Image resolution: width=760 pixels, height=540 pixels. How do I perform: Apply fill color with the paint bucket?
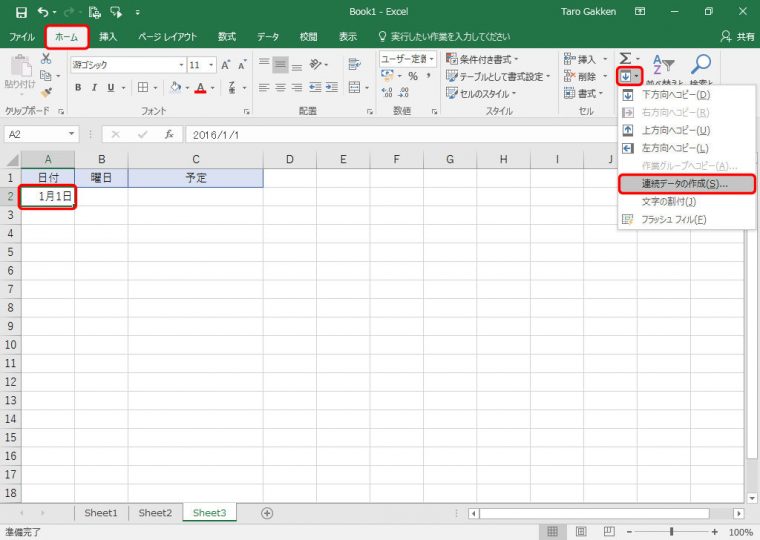[176, 87]
